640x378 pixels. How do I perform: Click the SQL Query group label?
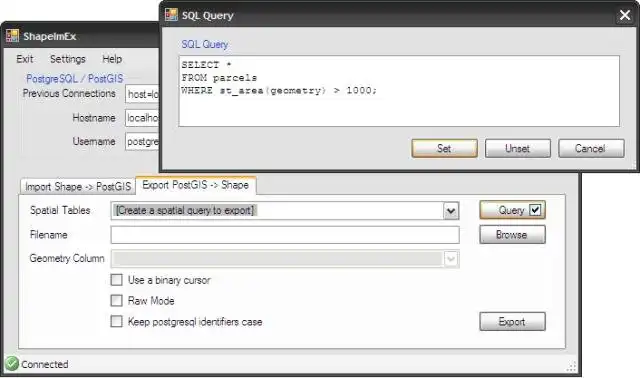click(204, 44)
